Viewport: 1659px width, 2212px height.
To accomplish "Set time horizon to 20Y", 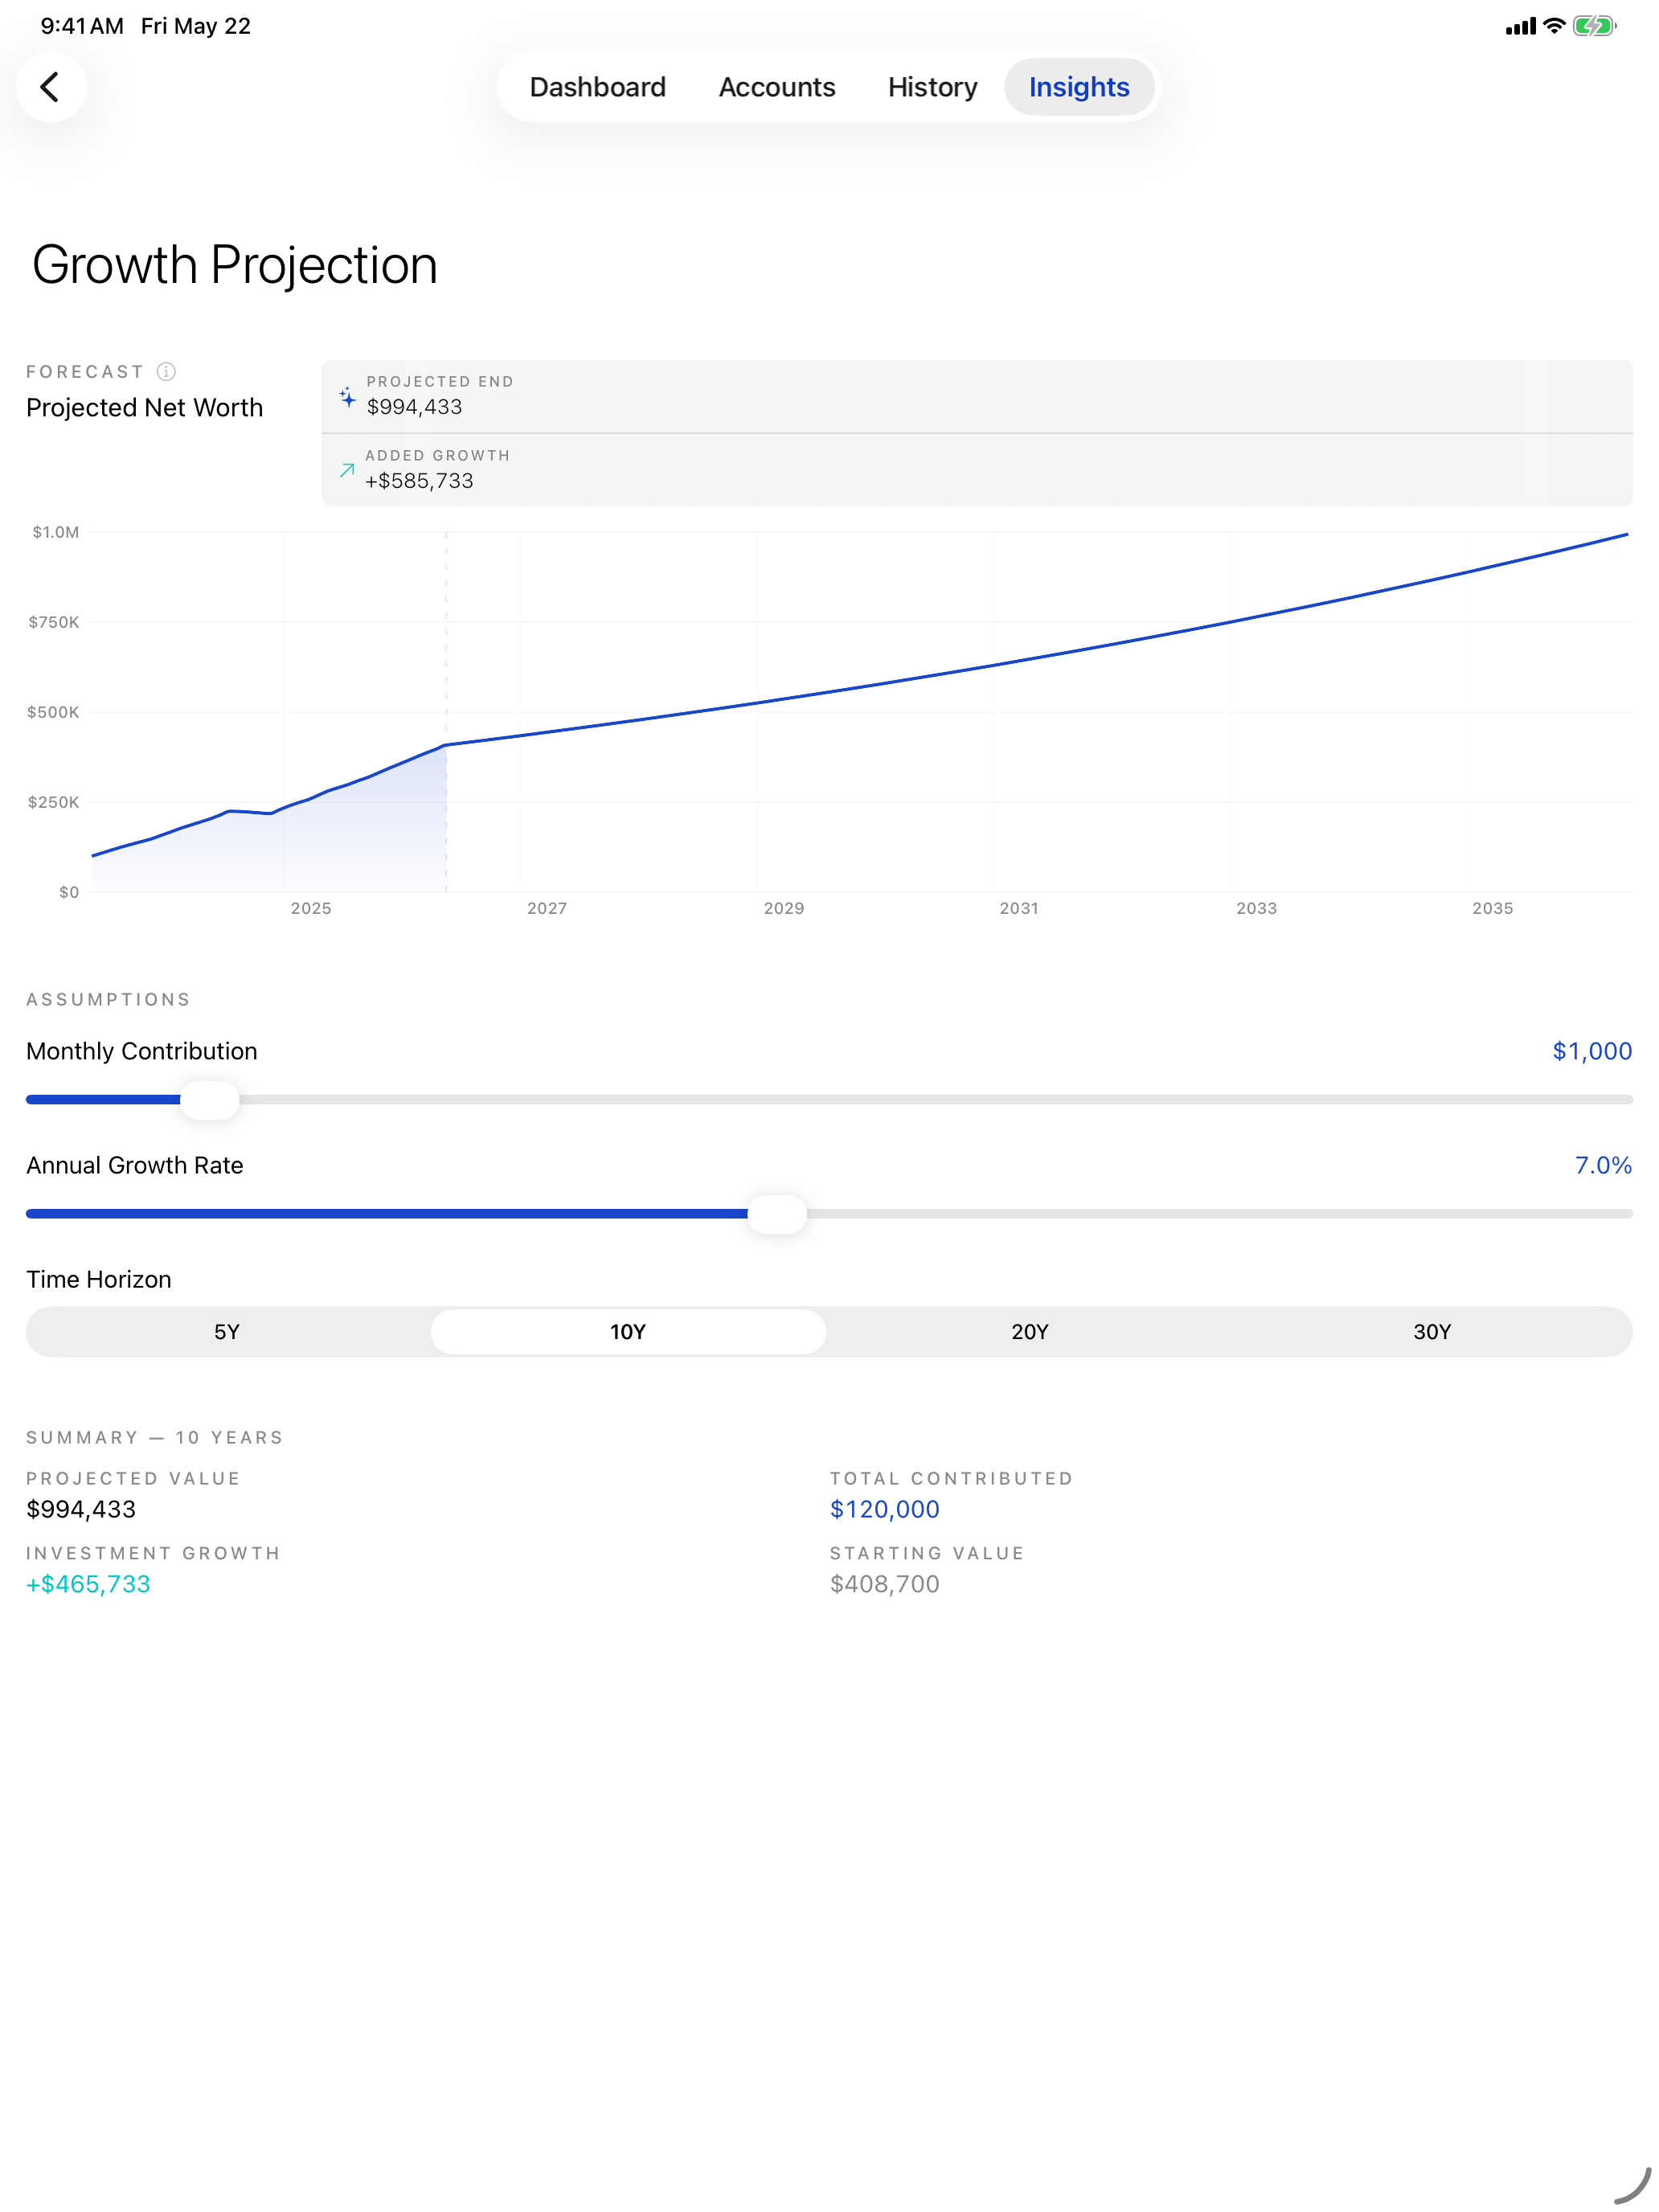I will 1029,1331.
